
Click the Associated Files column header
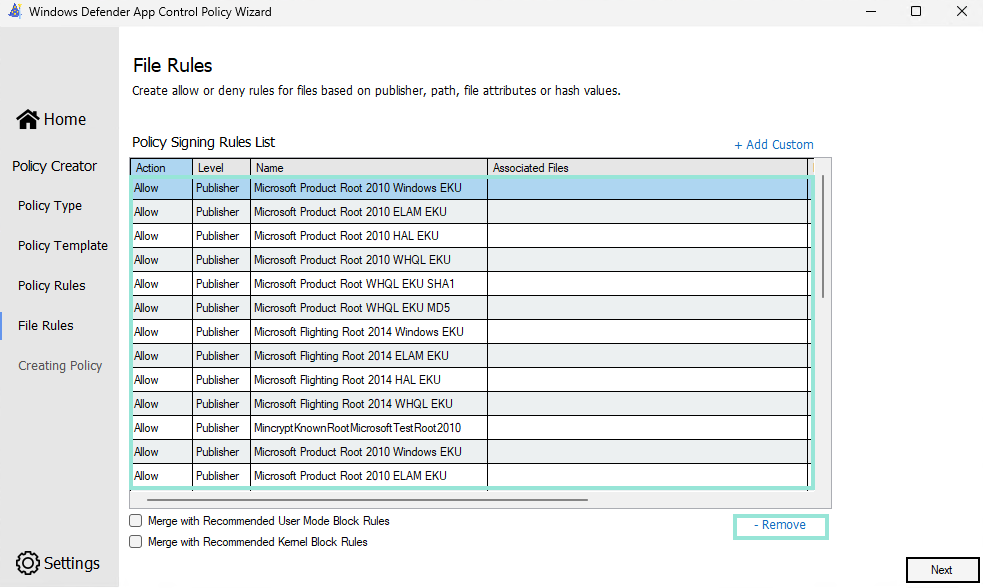pyautogui.click(x=646, y=168)
